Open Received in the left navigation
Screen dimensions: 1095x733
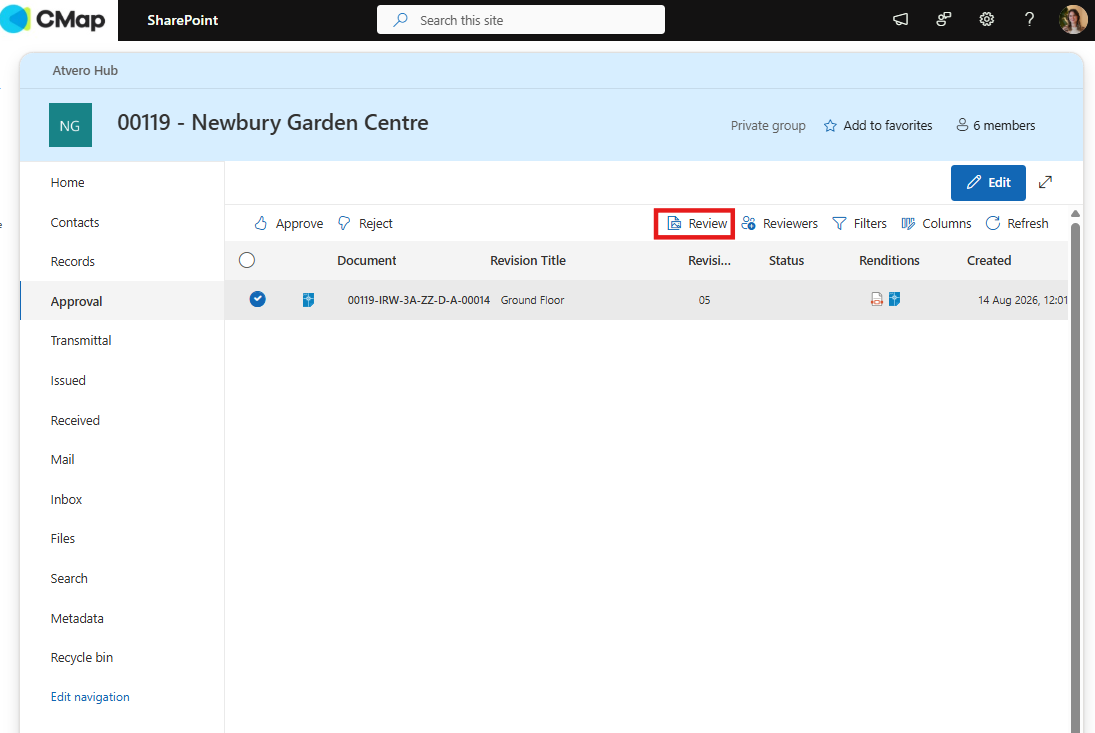pyautogui.click(x=75, y=420)
